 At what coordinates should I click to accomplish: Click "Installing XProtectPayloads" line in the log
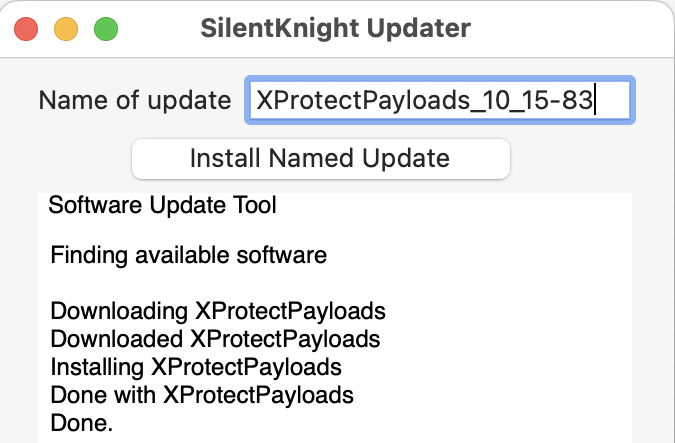pyautogui.click(x=196, y=366)
